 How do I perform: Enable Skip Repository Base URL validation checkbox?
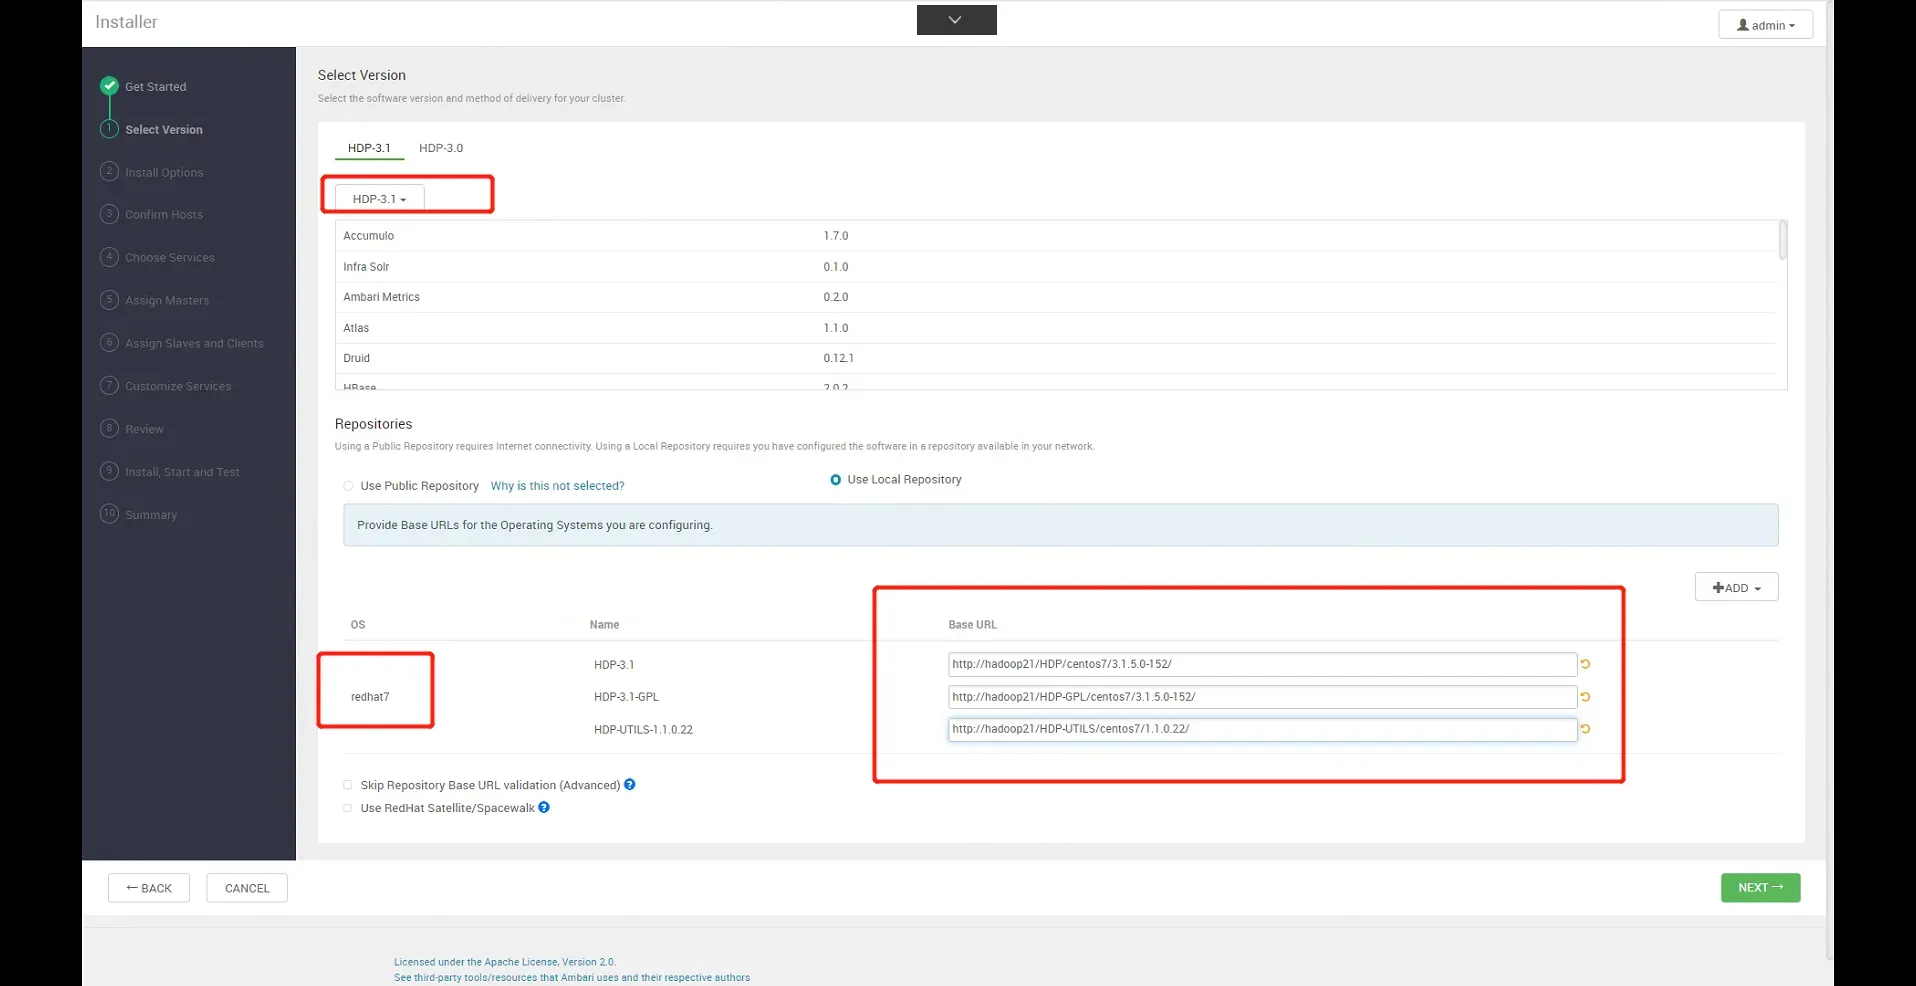pyautogui.click(x=348, y=785)
